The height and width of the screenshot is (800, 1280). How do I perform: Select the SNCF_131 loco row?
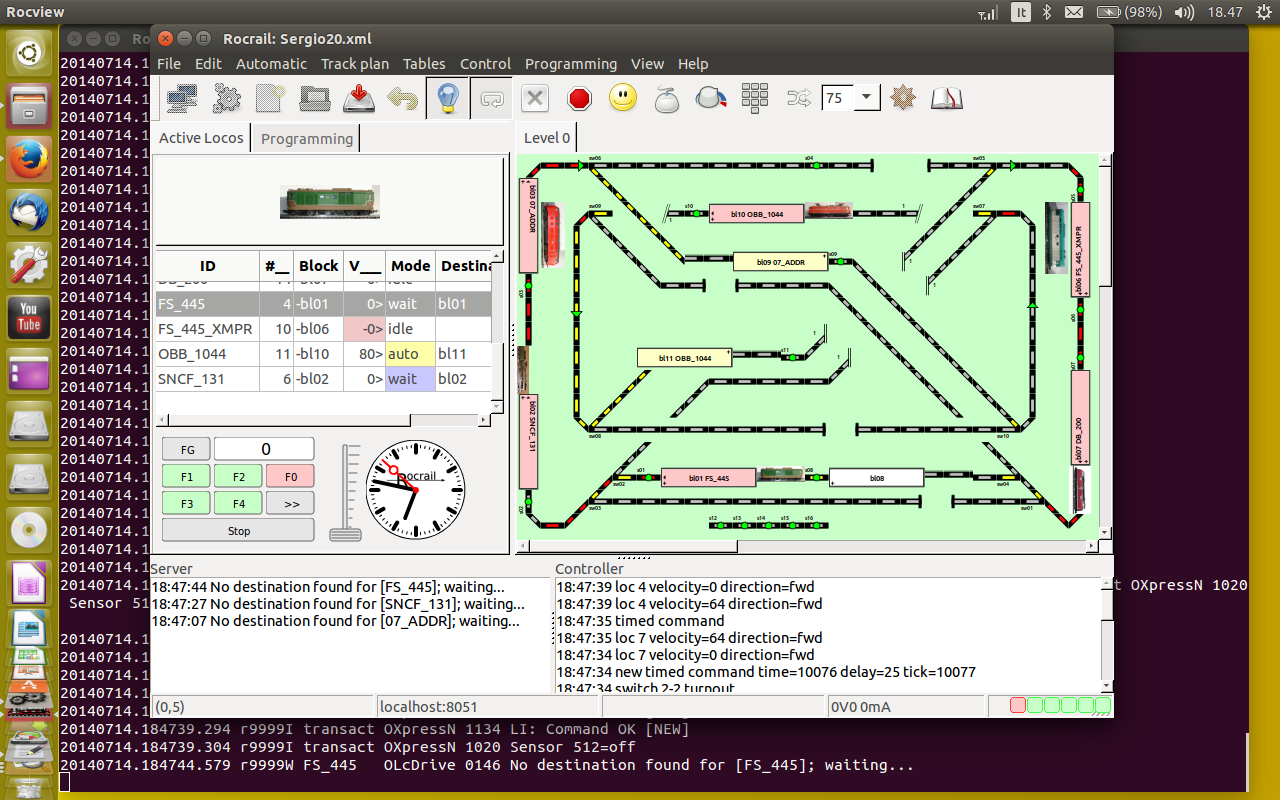(323, 379)
